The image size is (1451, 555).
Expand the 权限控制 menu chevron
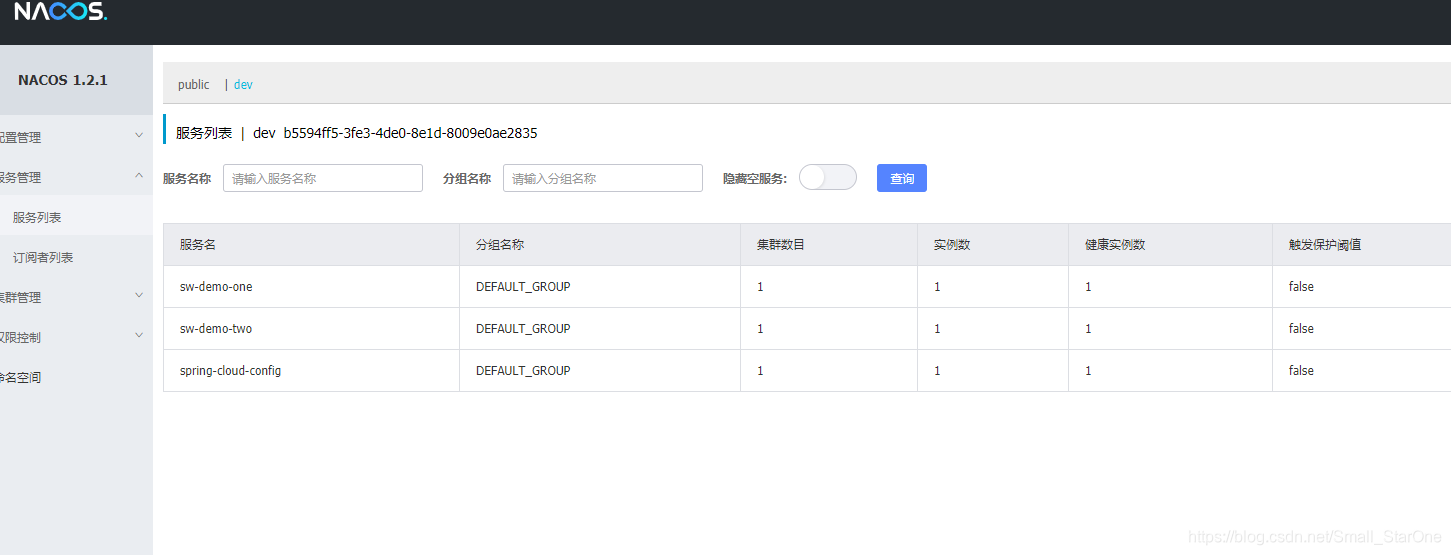[x=139, y=335]
